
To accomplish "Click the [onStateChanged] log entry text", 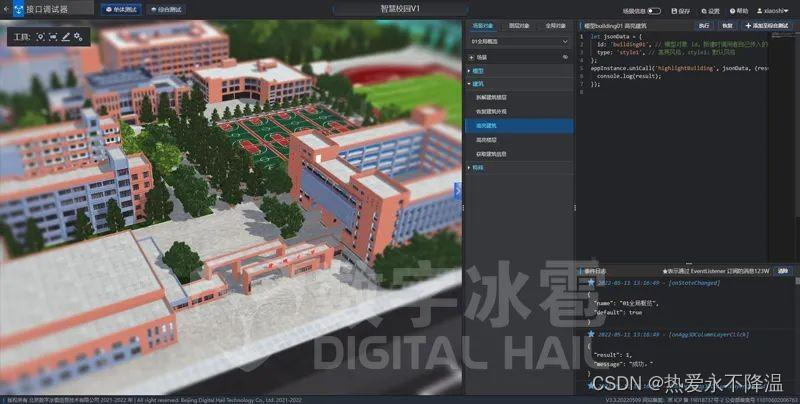I will tap(694, 283).
